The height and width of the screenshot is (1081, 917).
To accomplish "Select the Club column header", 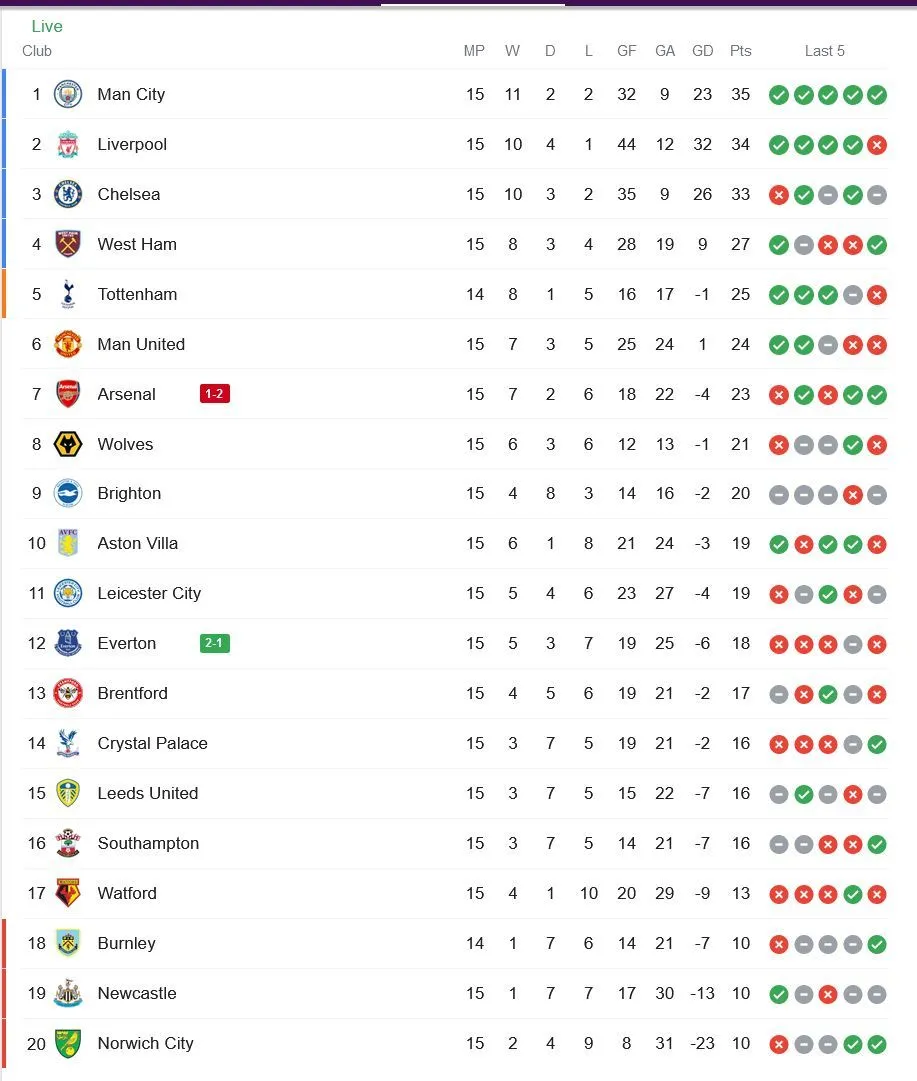I will (37, 51).
